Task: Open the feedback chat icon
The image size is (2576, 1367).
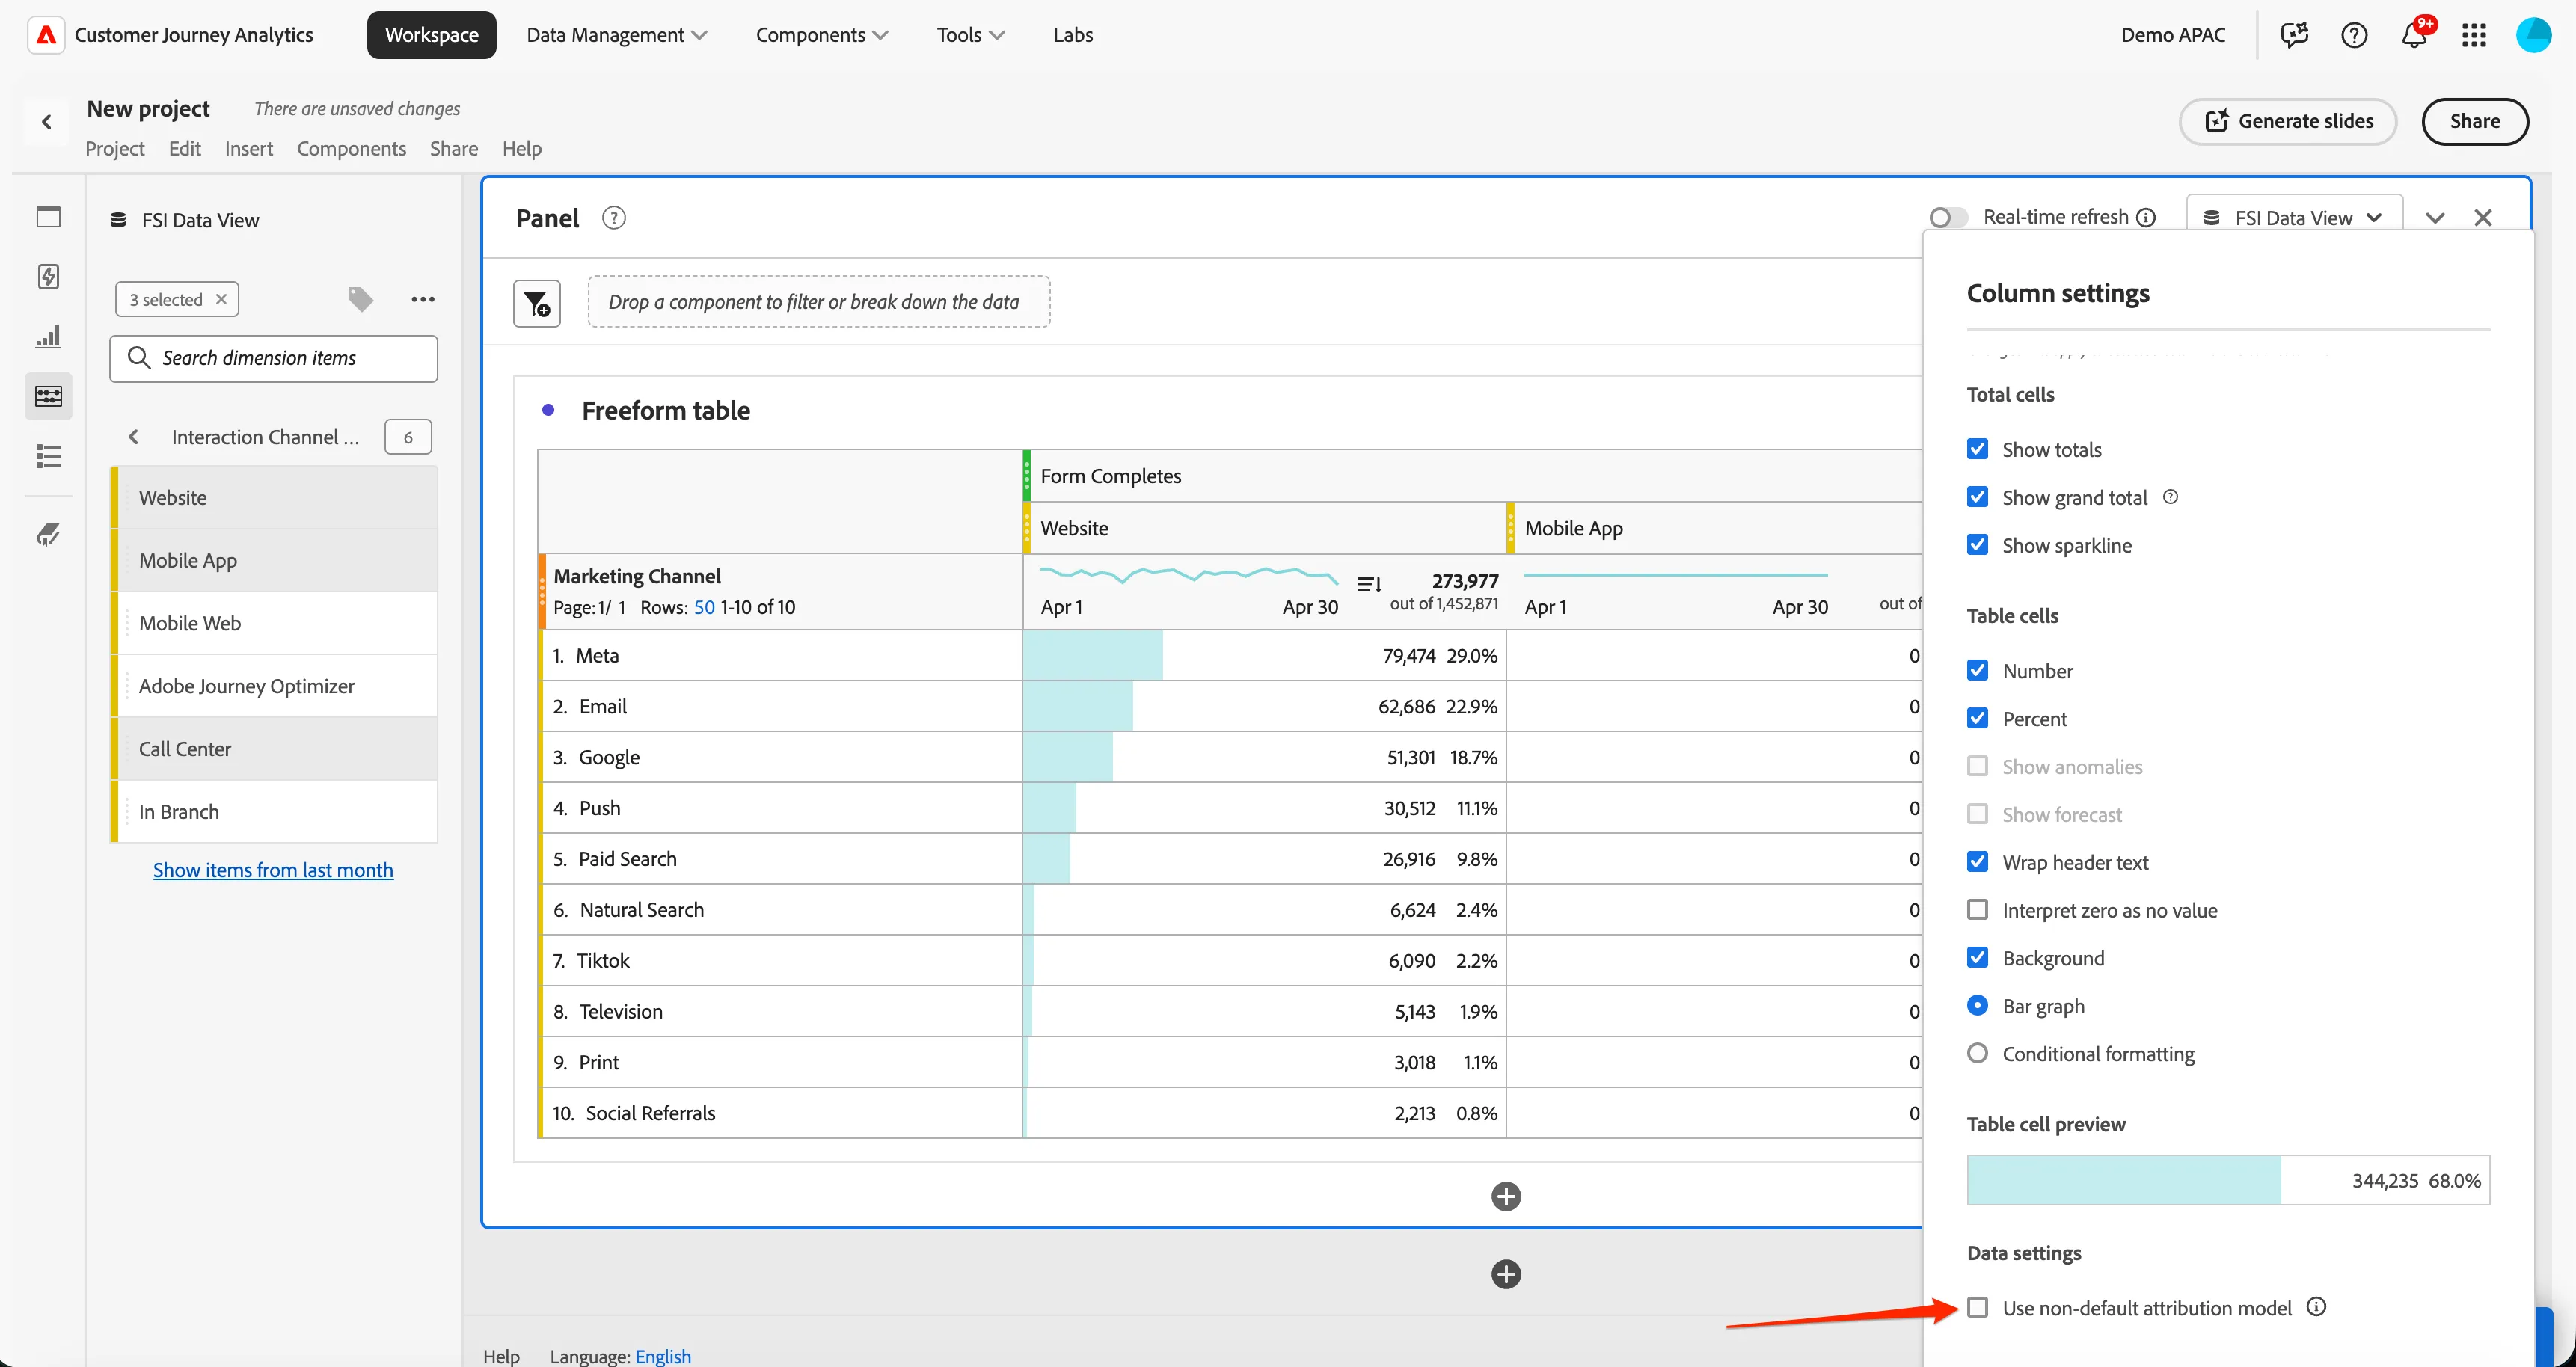Action: pos(2294,35)
